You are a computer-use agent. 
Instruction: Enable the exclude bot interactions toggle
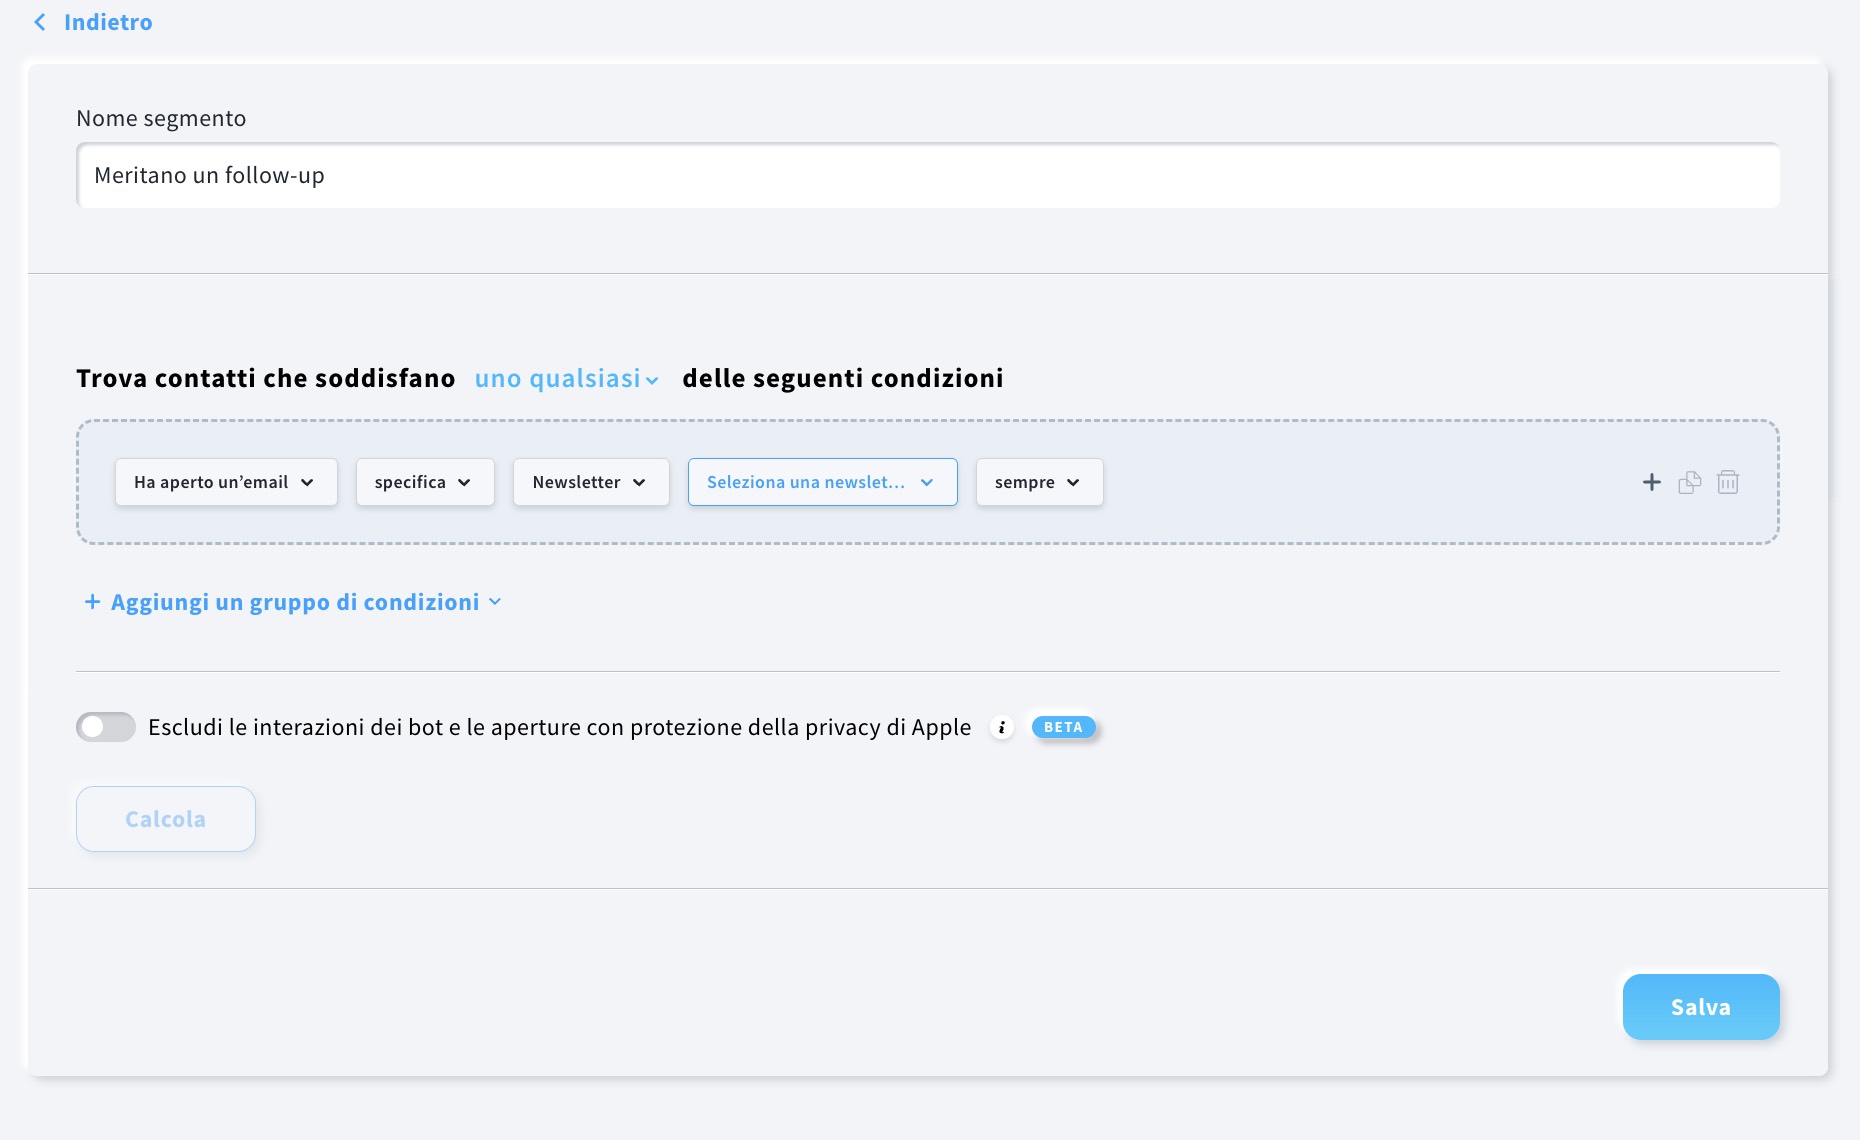coord(106,727)
